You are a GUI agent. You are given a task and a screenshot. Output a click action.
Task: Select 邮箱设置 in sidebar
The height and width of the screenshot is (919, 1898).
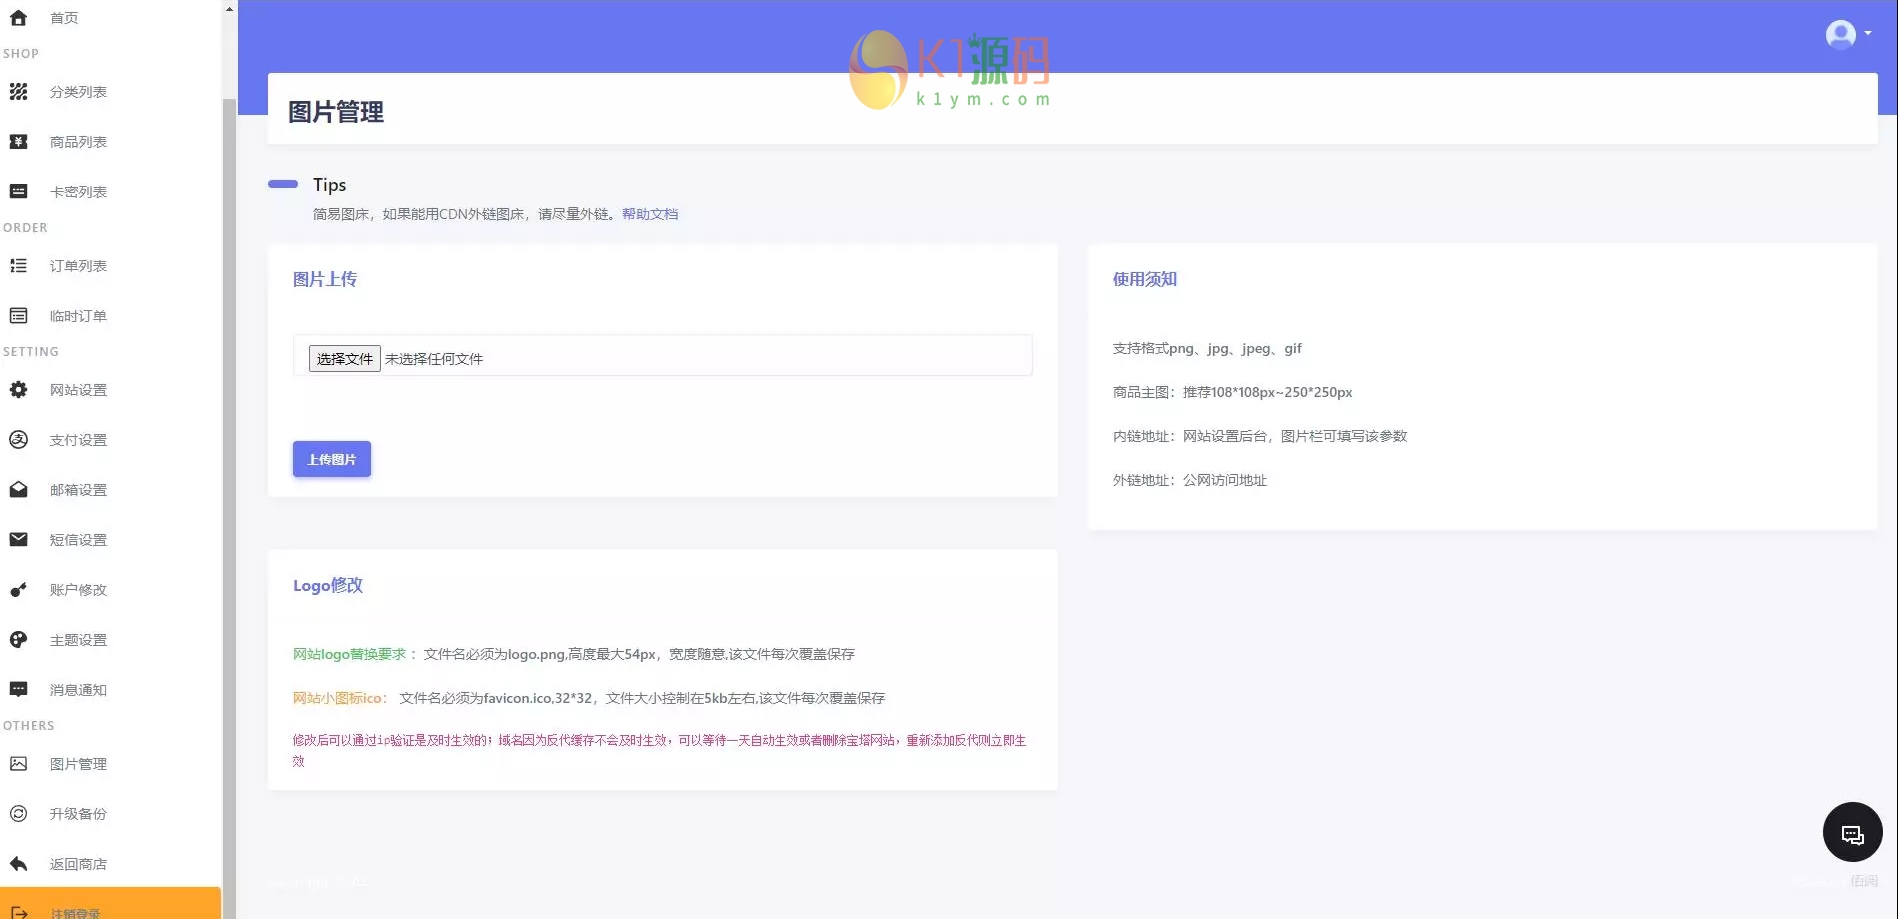pos(78,490)
